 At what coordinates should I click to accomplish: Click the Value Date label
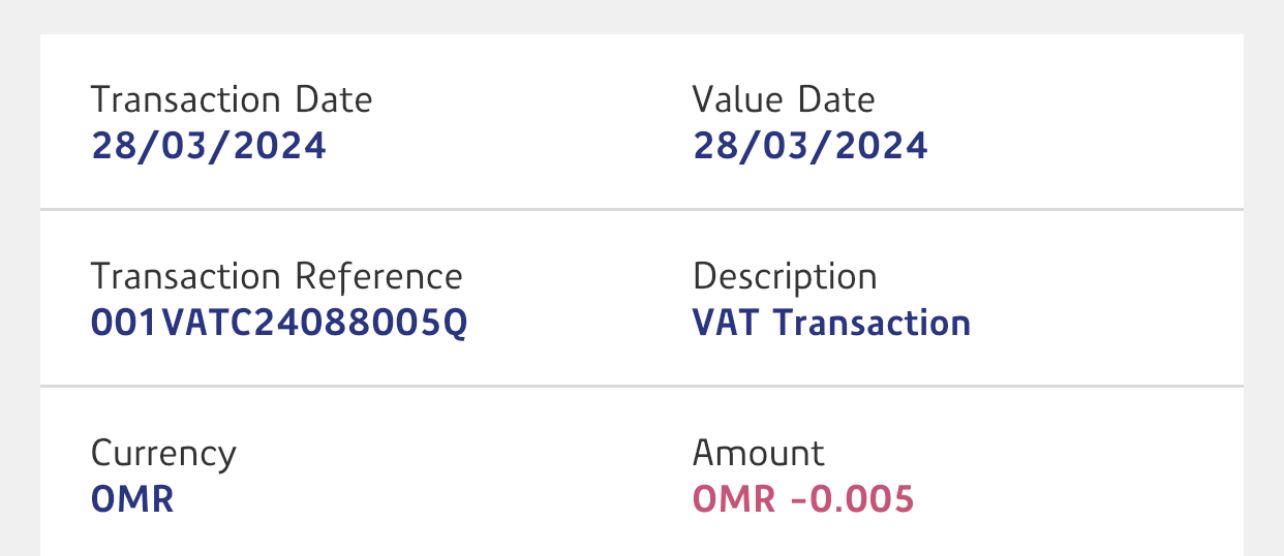783,100
